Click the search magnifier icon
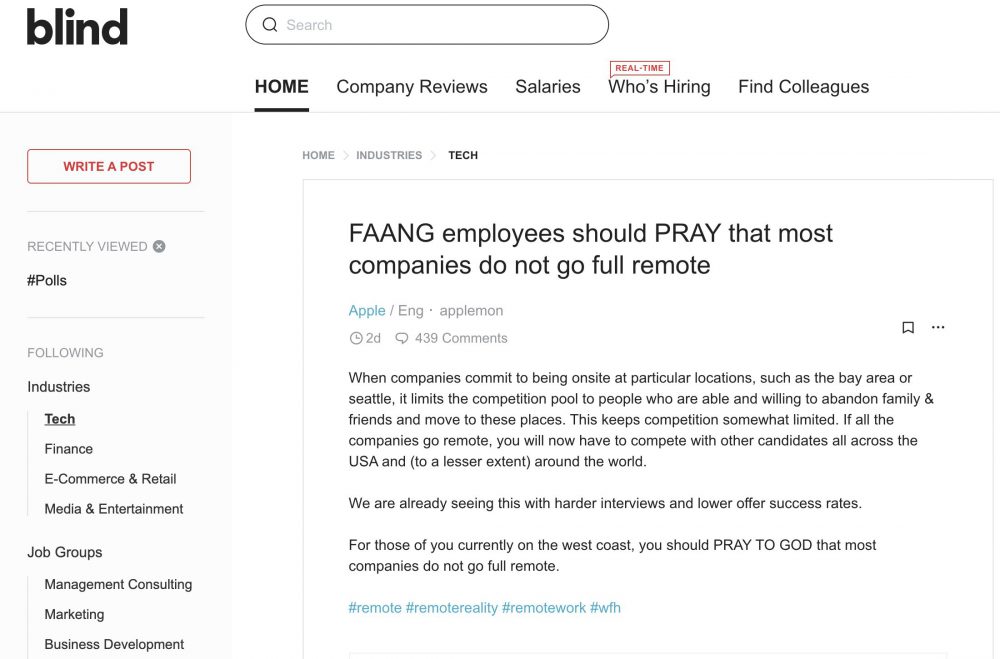 point(270,25)
